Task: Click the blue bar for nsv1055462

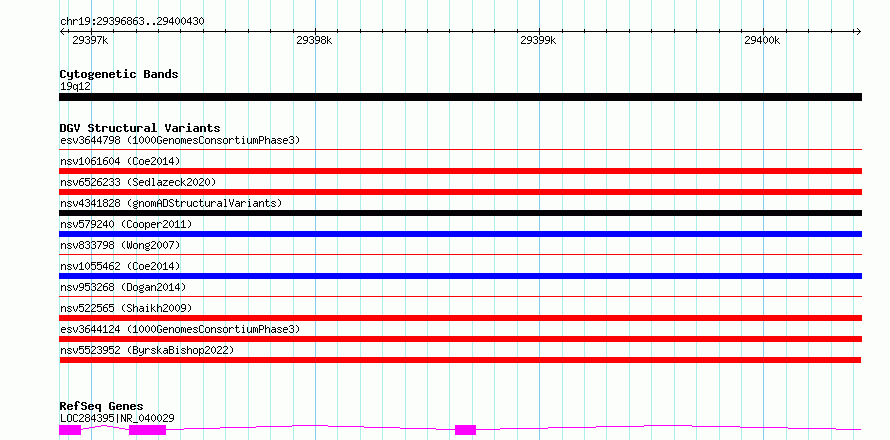Action: (x=460, y=276)
